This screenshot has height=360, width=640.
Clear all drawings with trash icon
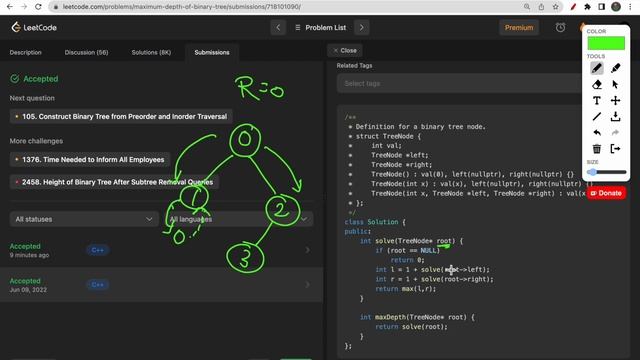[x=597, y=149]
